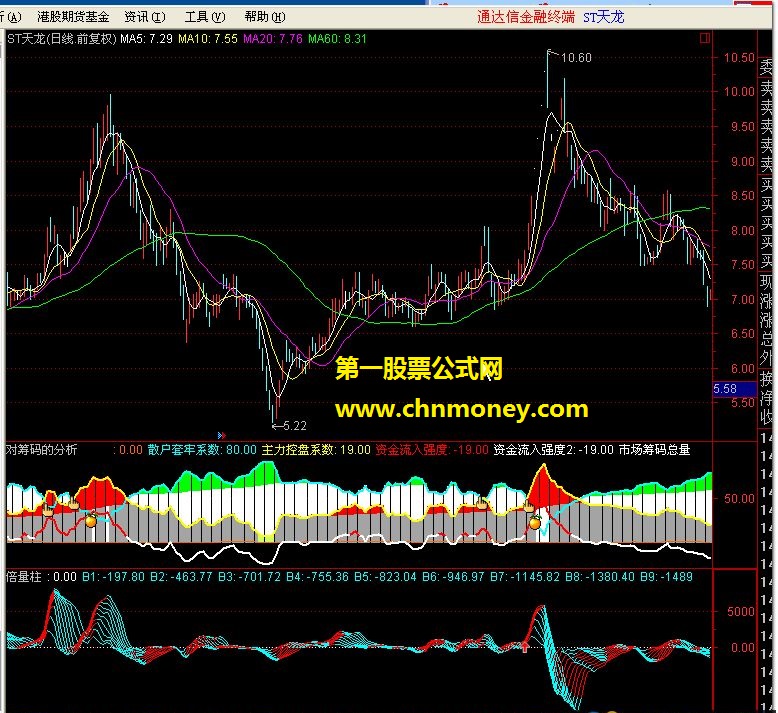This screenshot has width=778, height=713.
Task: Select the 散户套牢系数: 80.00 label
Action: [202, 450]
